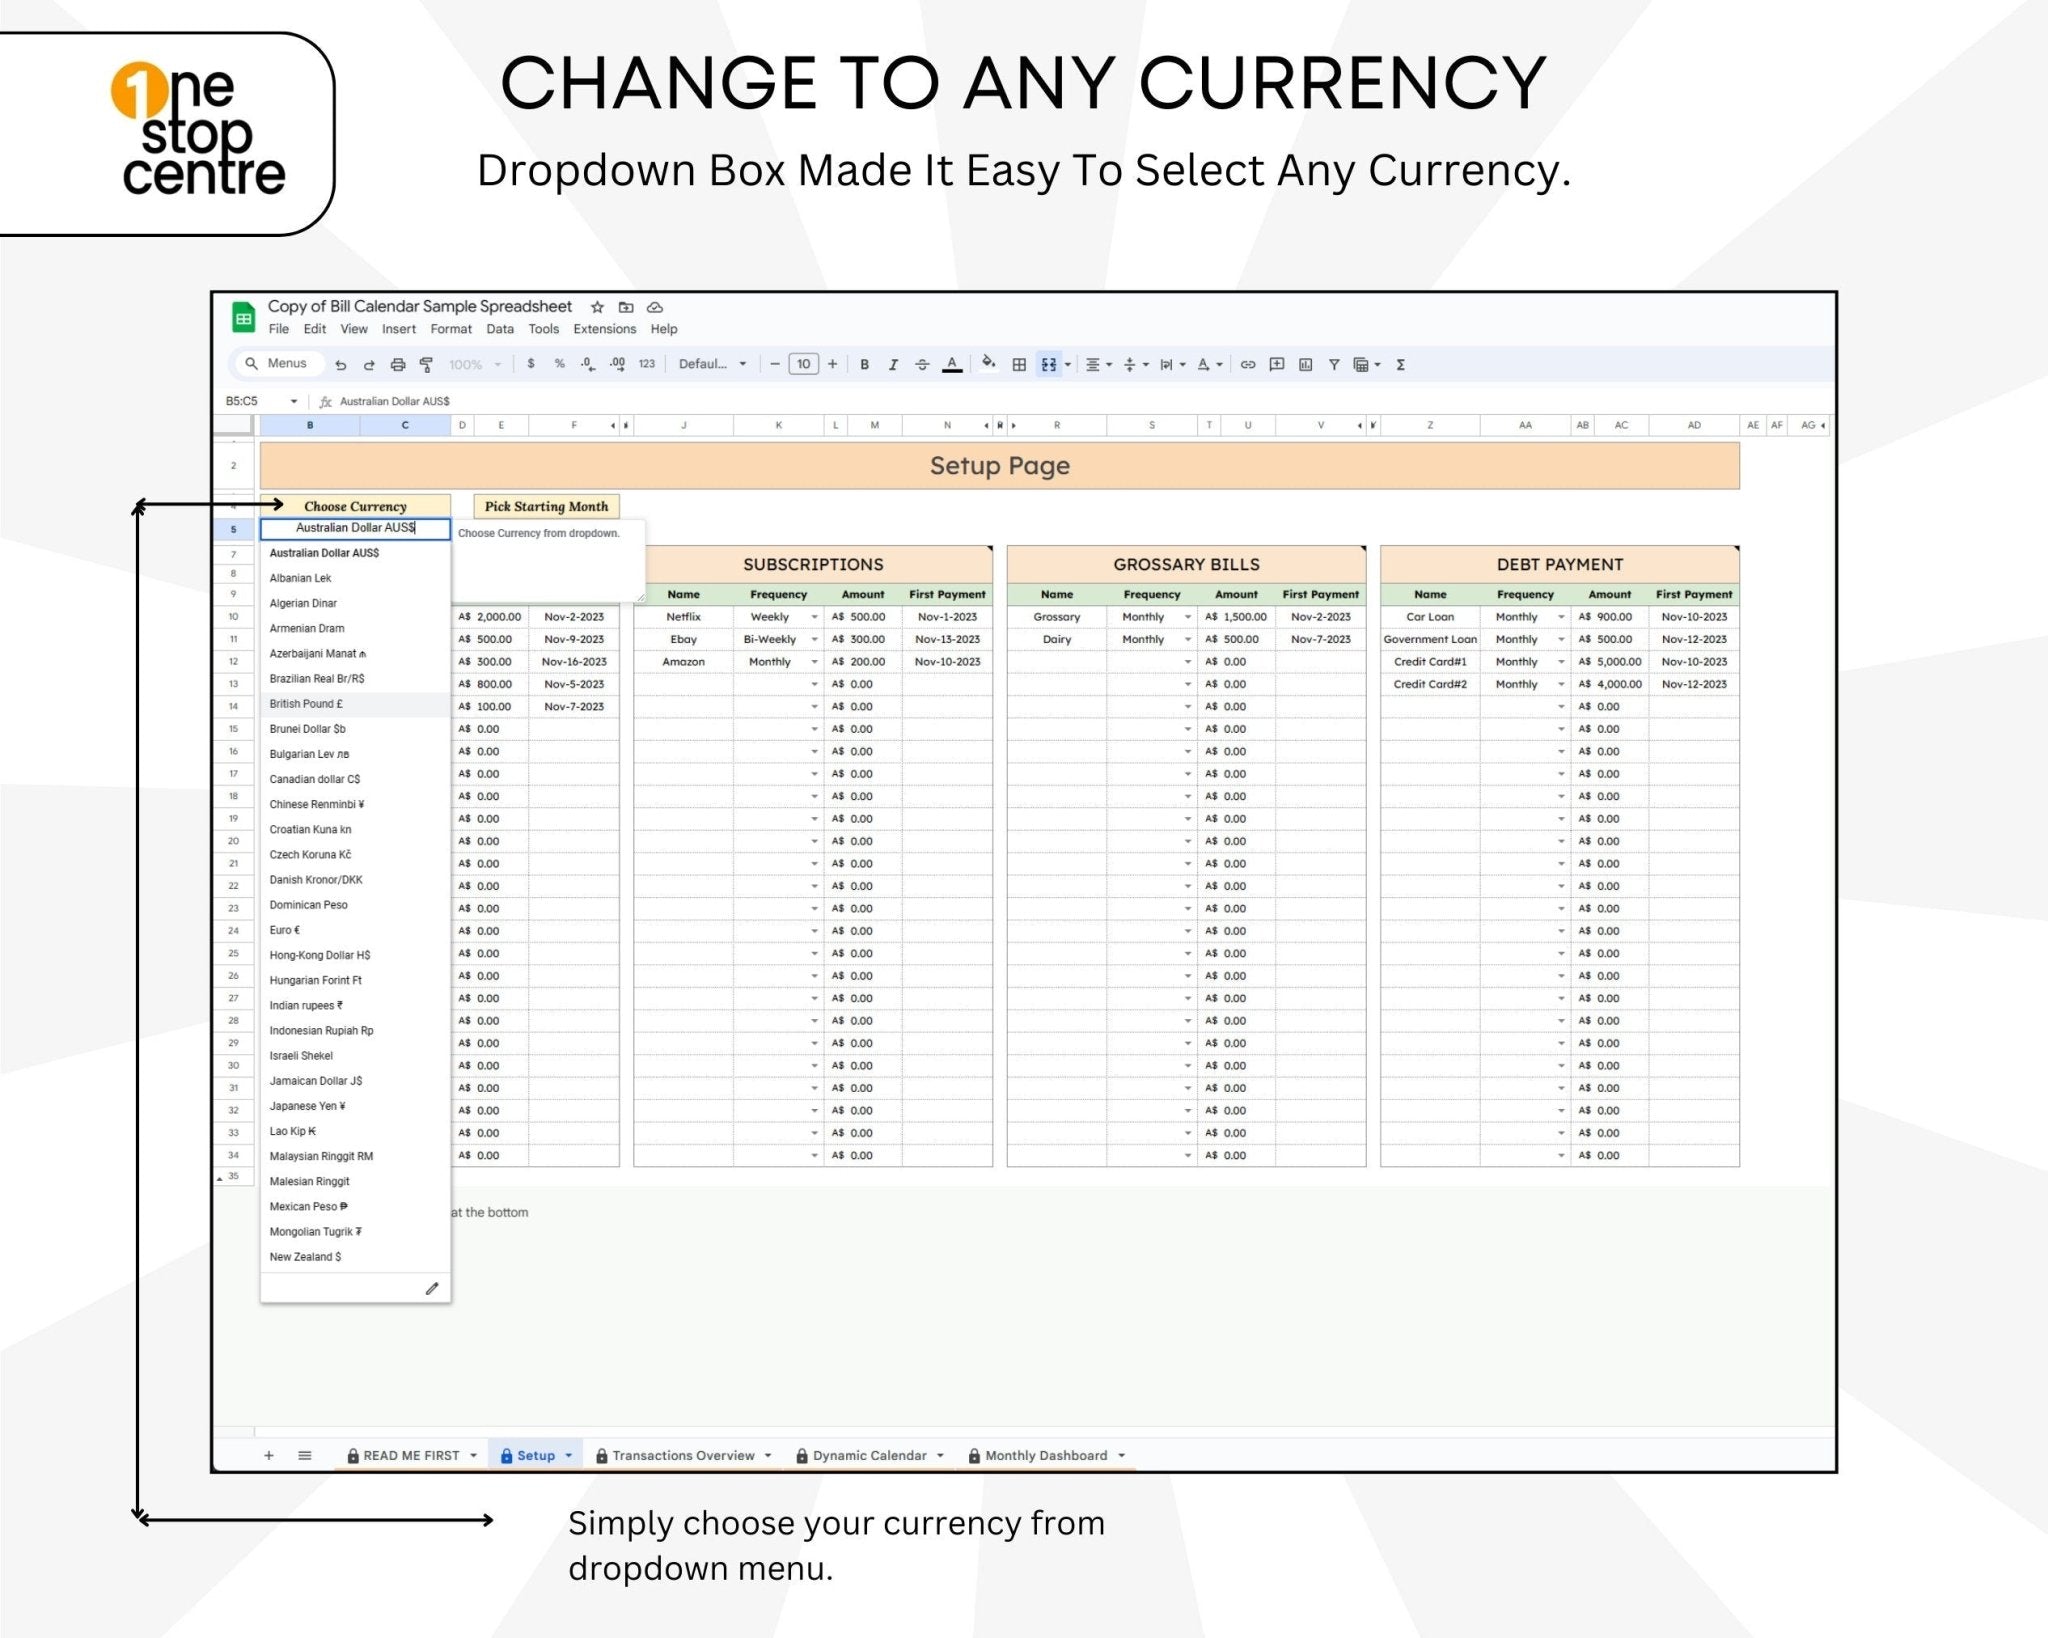Open the Format menu
The image size is (2048, 1638).
(451, 329)
